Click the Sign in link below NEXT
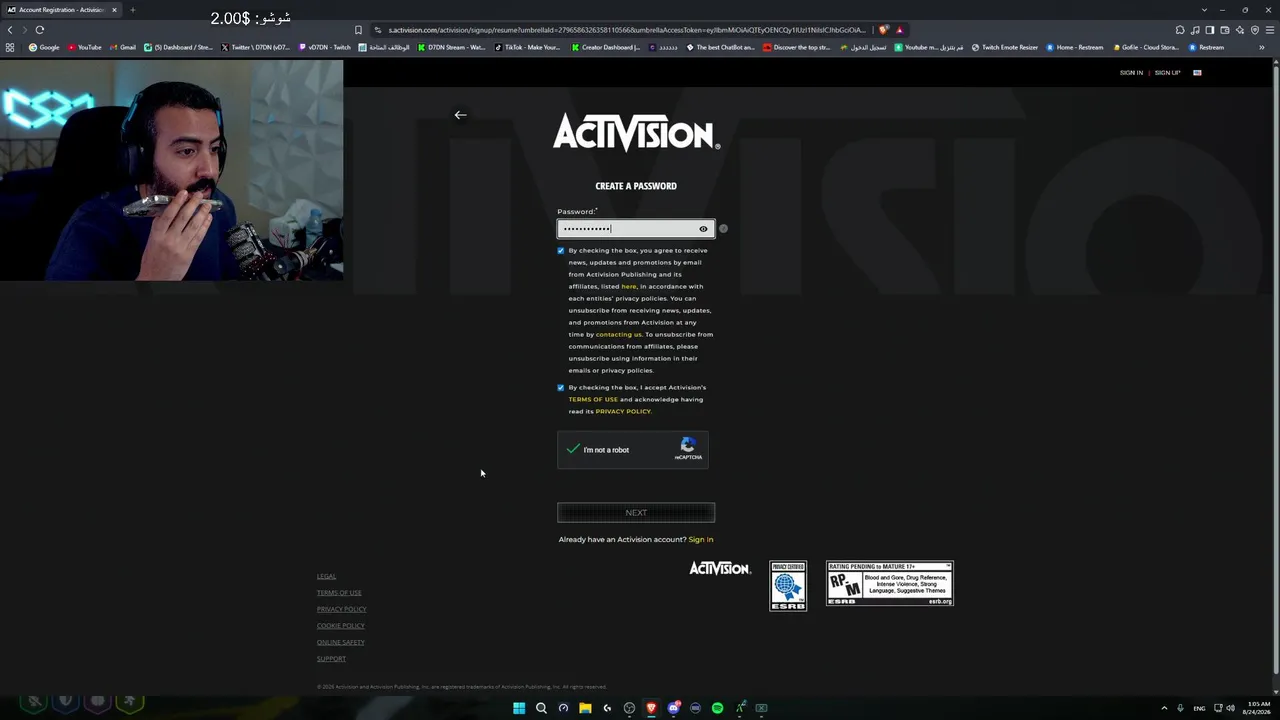Screen dimensions: 1280x720 [x=700, y=540]
